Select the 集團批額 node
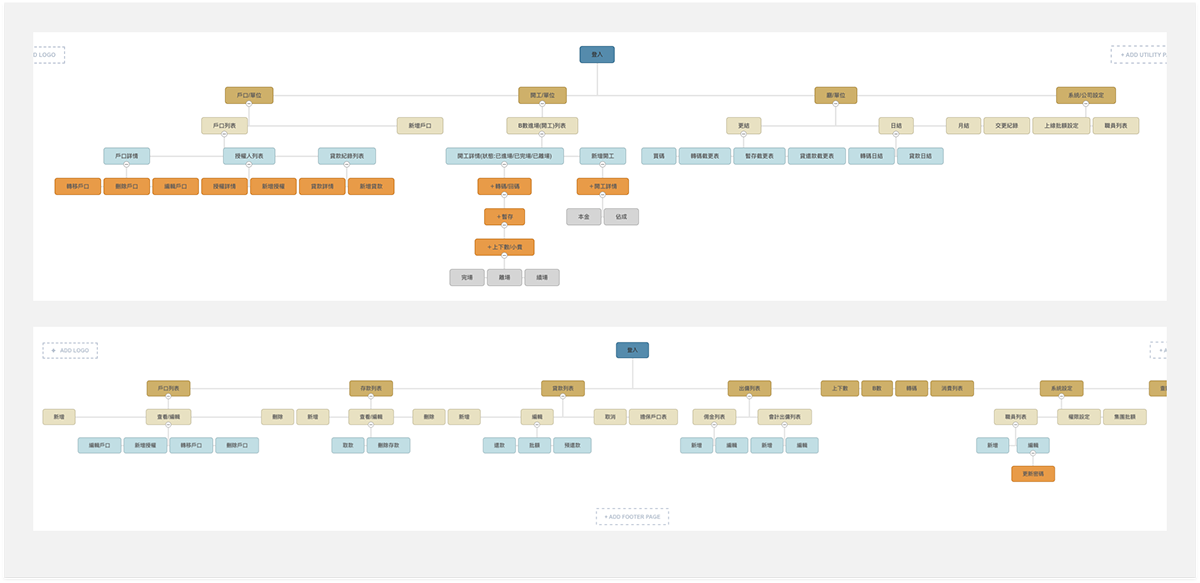The width and height of the screenshot is (1200, 583). click(1126, 417)
